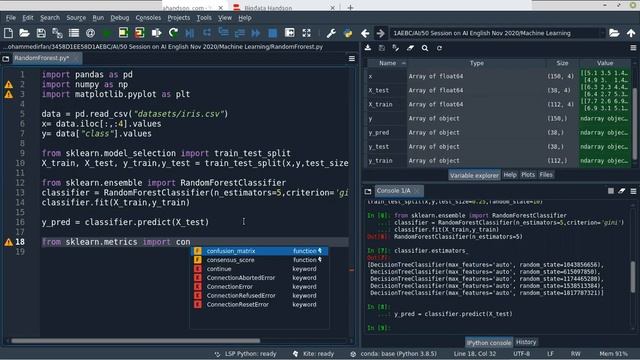The image size is (640, 360).
Task: Create a new file with the toolbar icon
Action: [8, 33]
